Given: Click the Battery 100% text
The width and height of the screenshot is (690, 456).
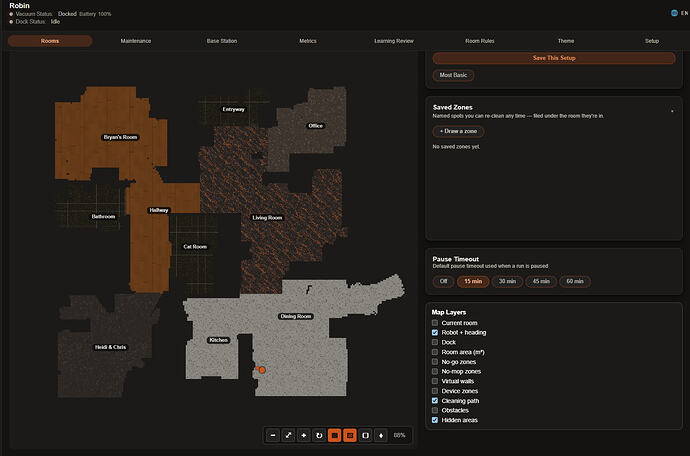Looking at the screenshot, I should [95, 14].
